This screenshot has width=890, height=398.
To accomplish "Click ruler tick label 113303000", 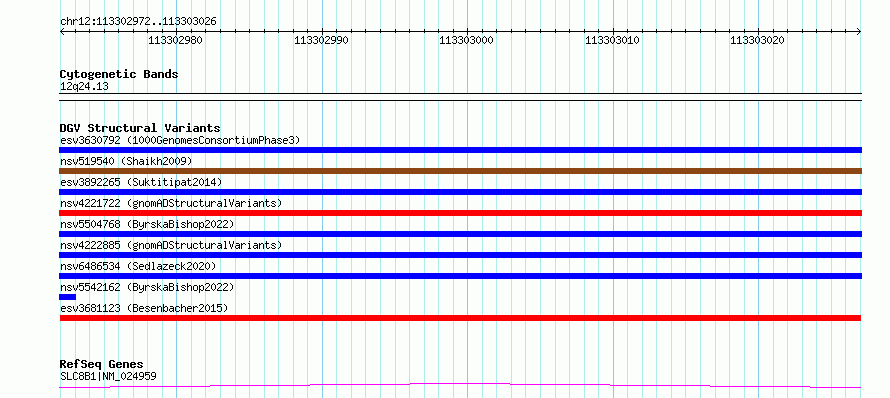I will tap(467, 40).
